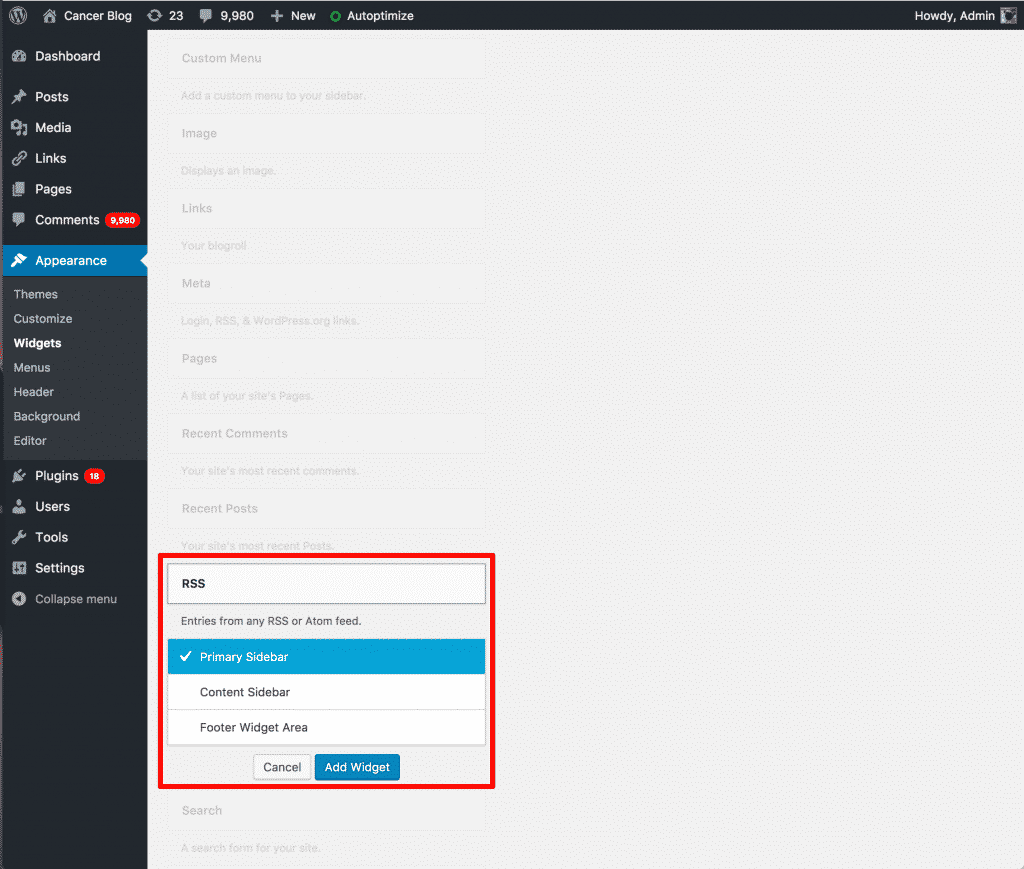
Task: Expand the Search widget panel
Action: (325, 810)
